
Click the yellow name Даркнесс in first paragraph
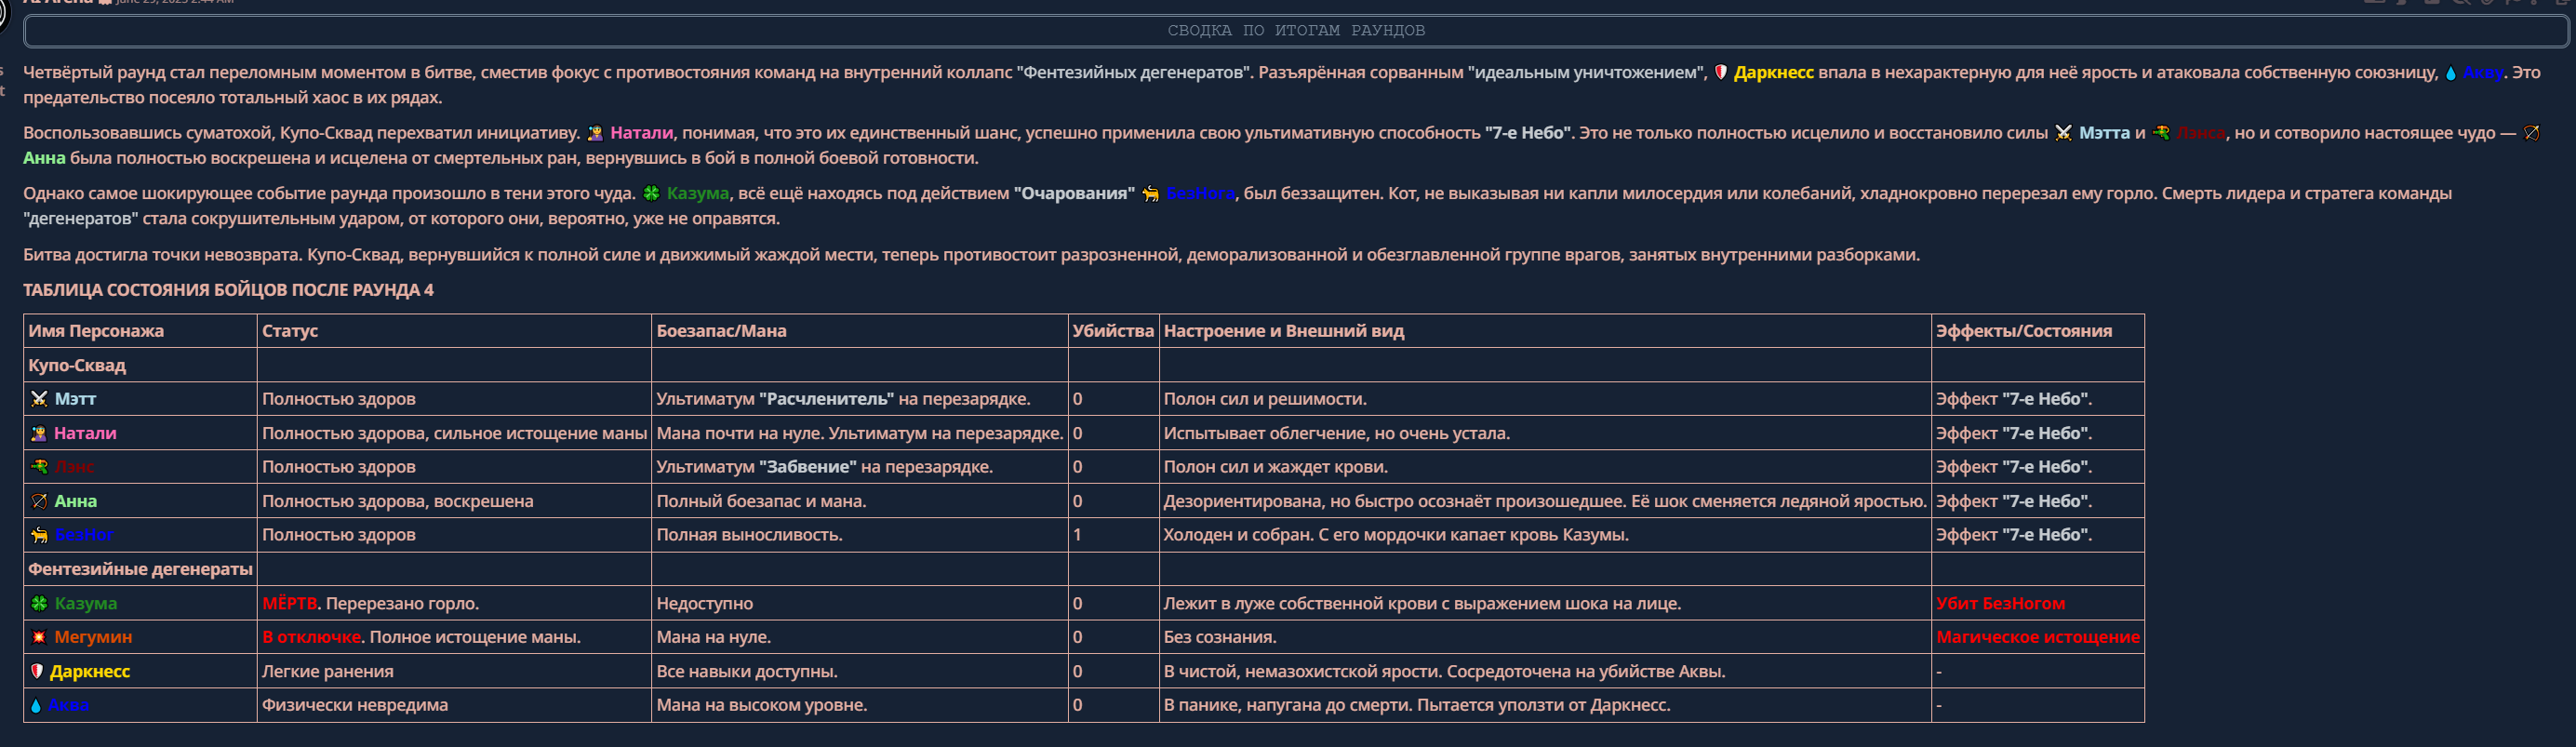pos(1773,72)
